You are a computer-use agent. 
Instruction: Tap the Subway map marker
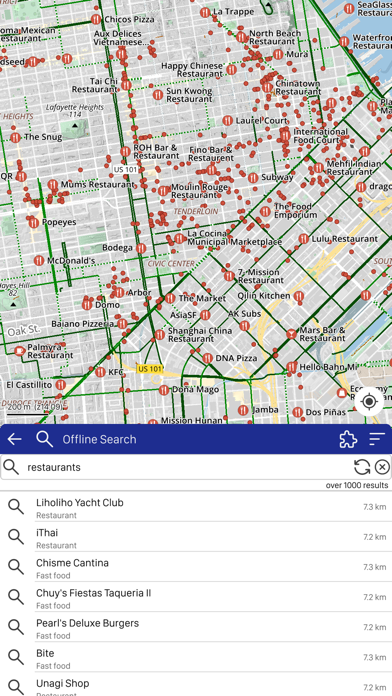tap(253, 178)
